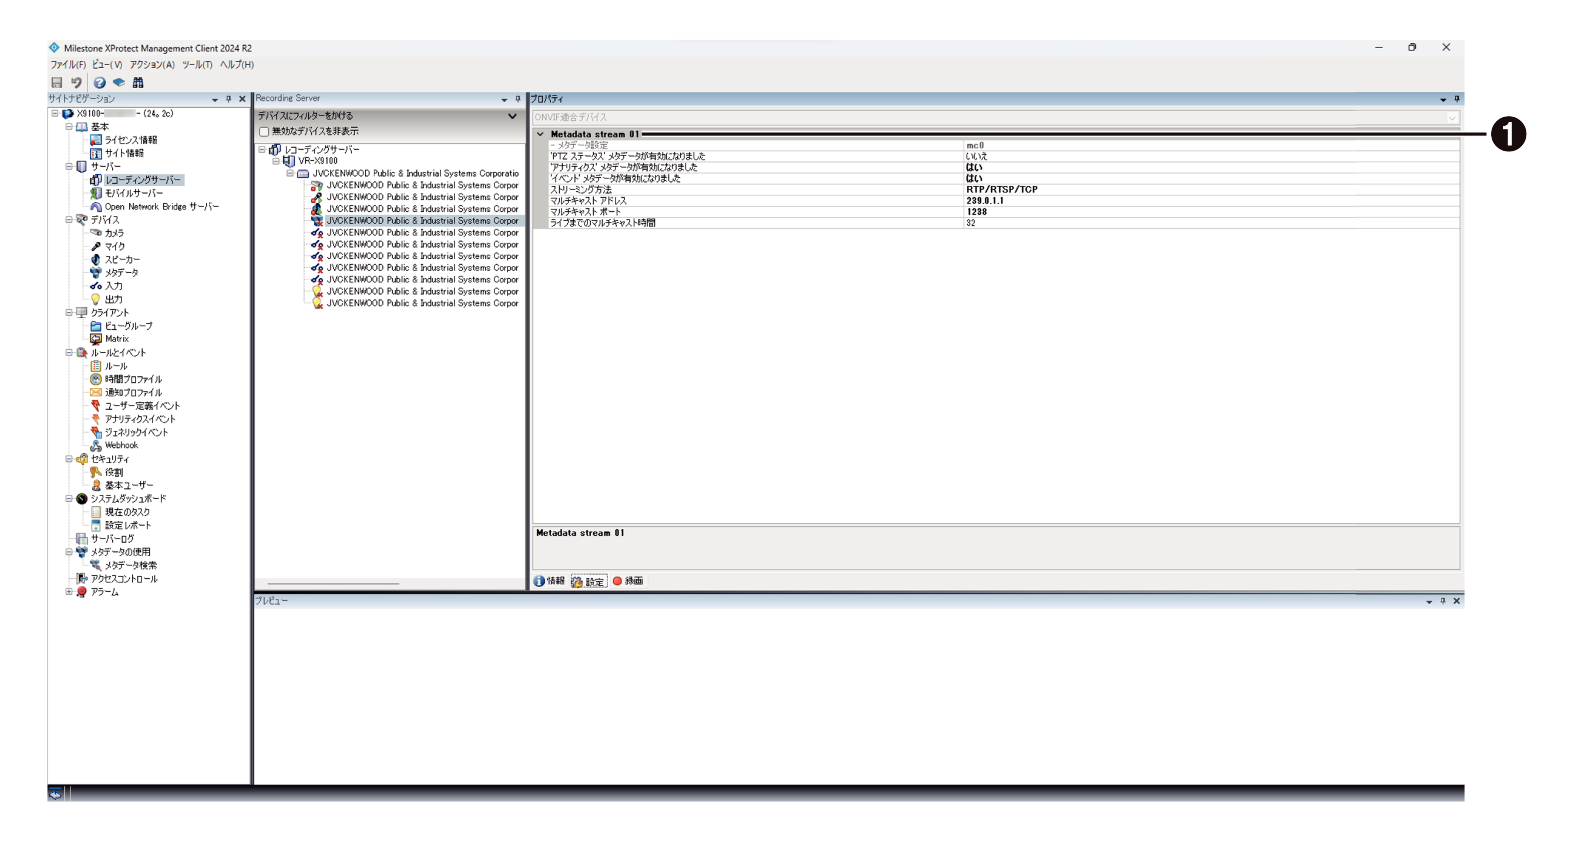Select the マイク device node

(x=115, y=246)
